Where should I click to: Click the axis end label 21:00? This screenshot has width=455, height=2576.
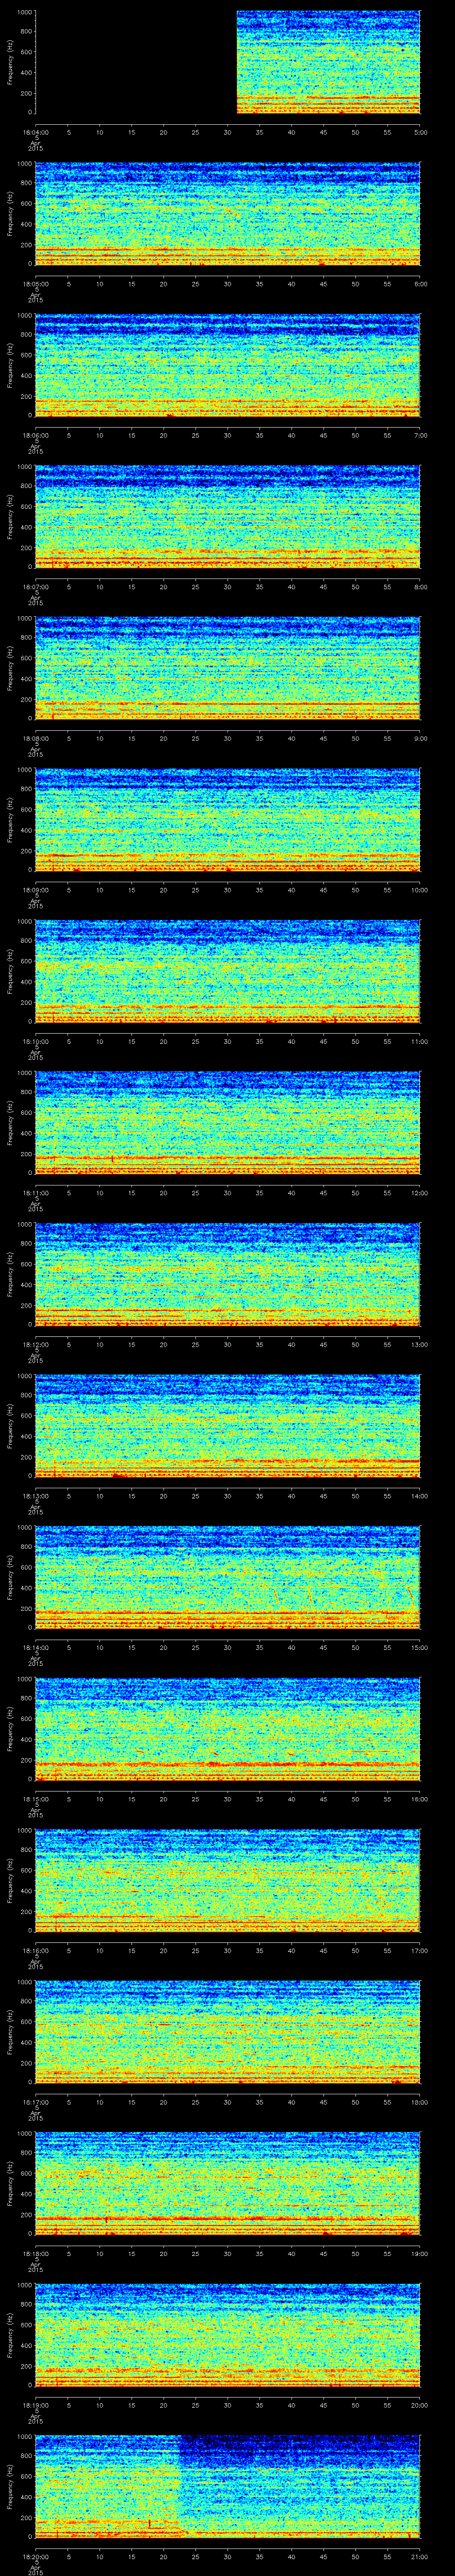tap(420, 2556)
